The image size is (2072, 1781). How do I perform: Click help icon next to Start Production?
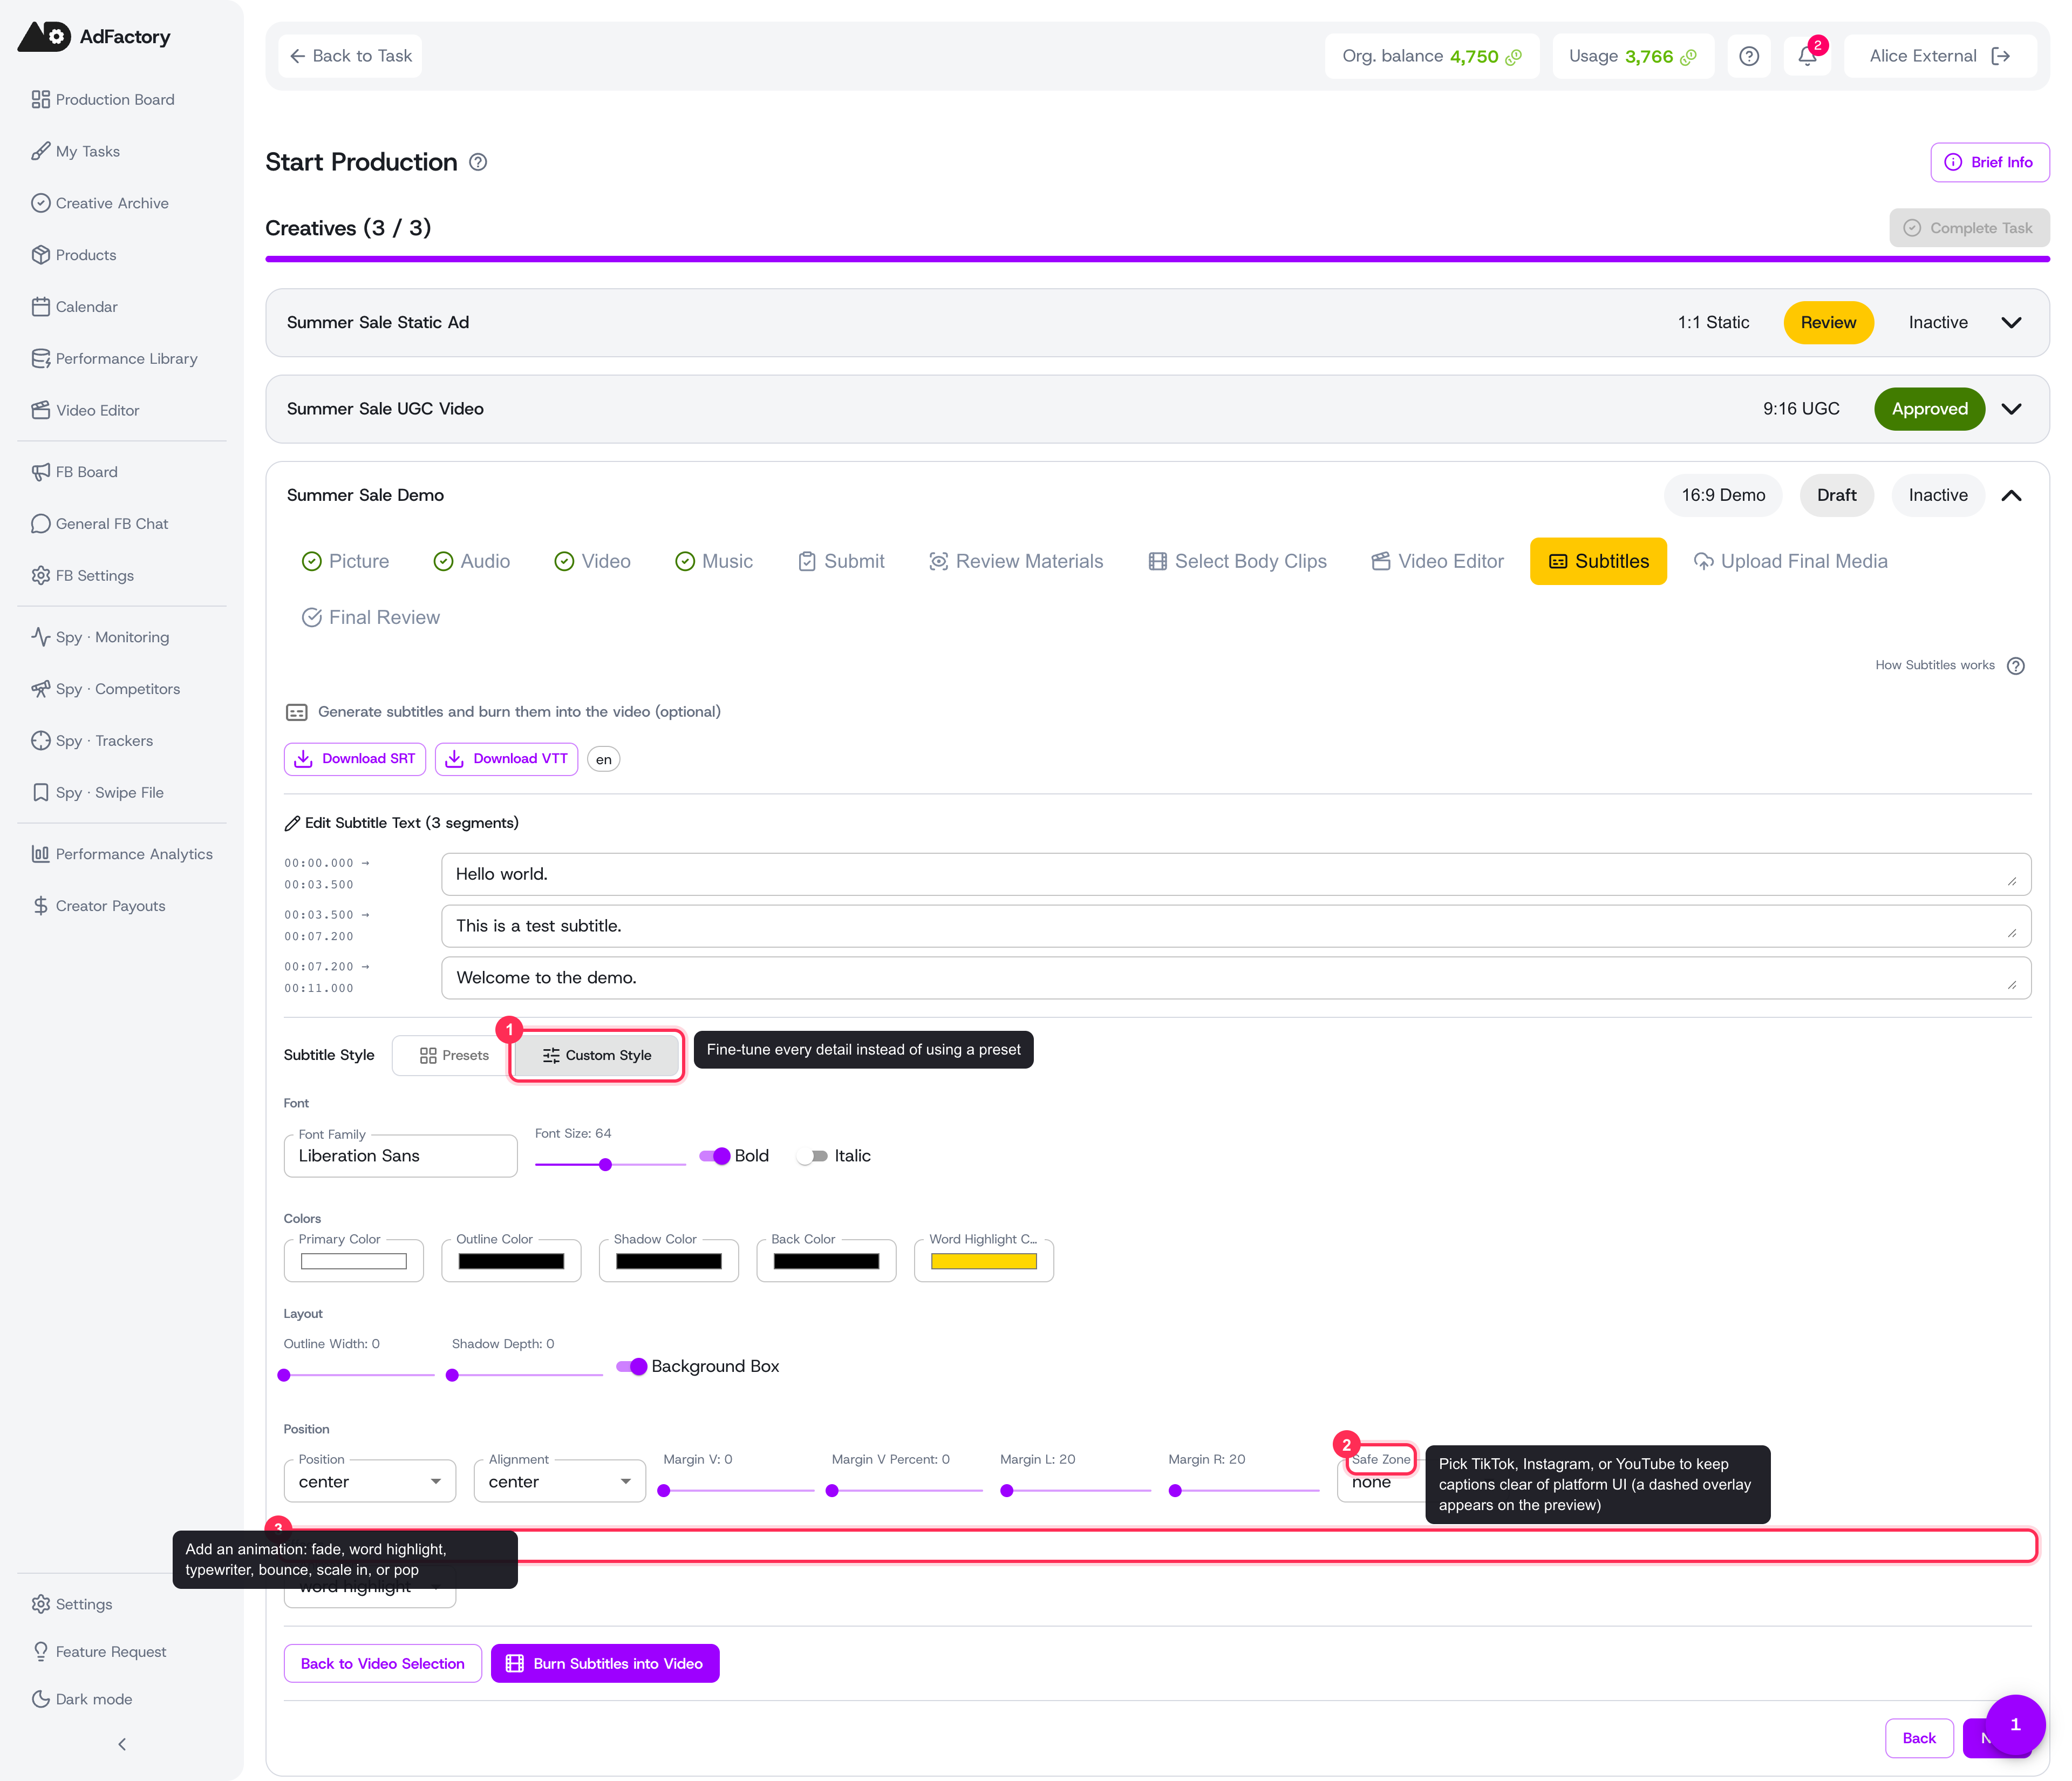coord(478,162)
